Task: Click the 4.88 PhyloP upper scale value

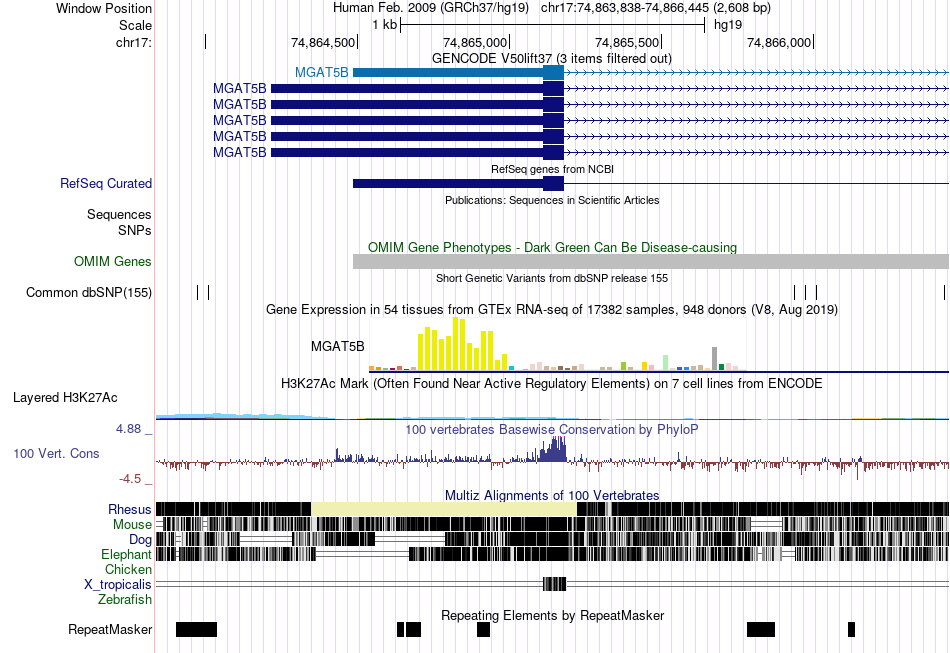Action: [128, 429]
